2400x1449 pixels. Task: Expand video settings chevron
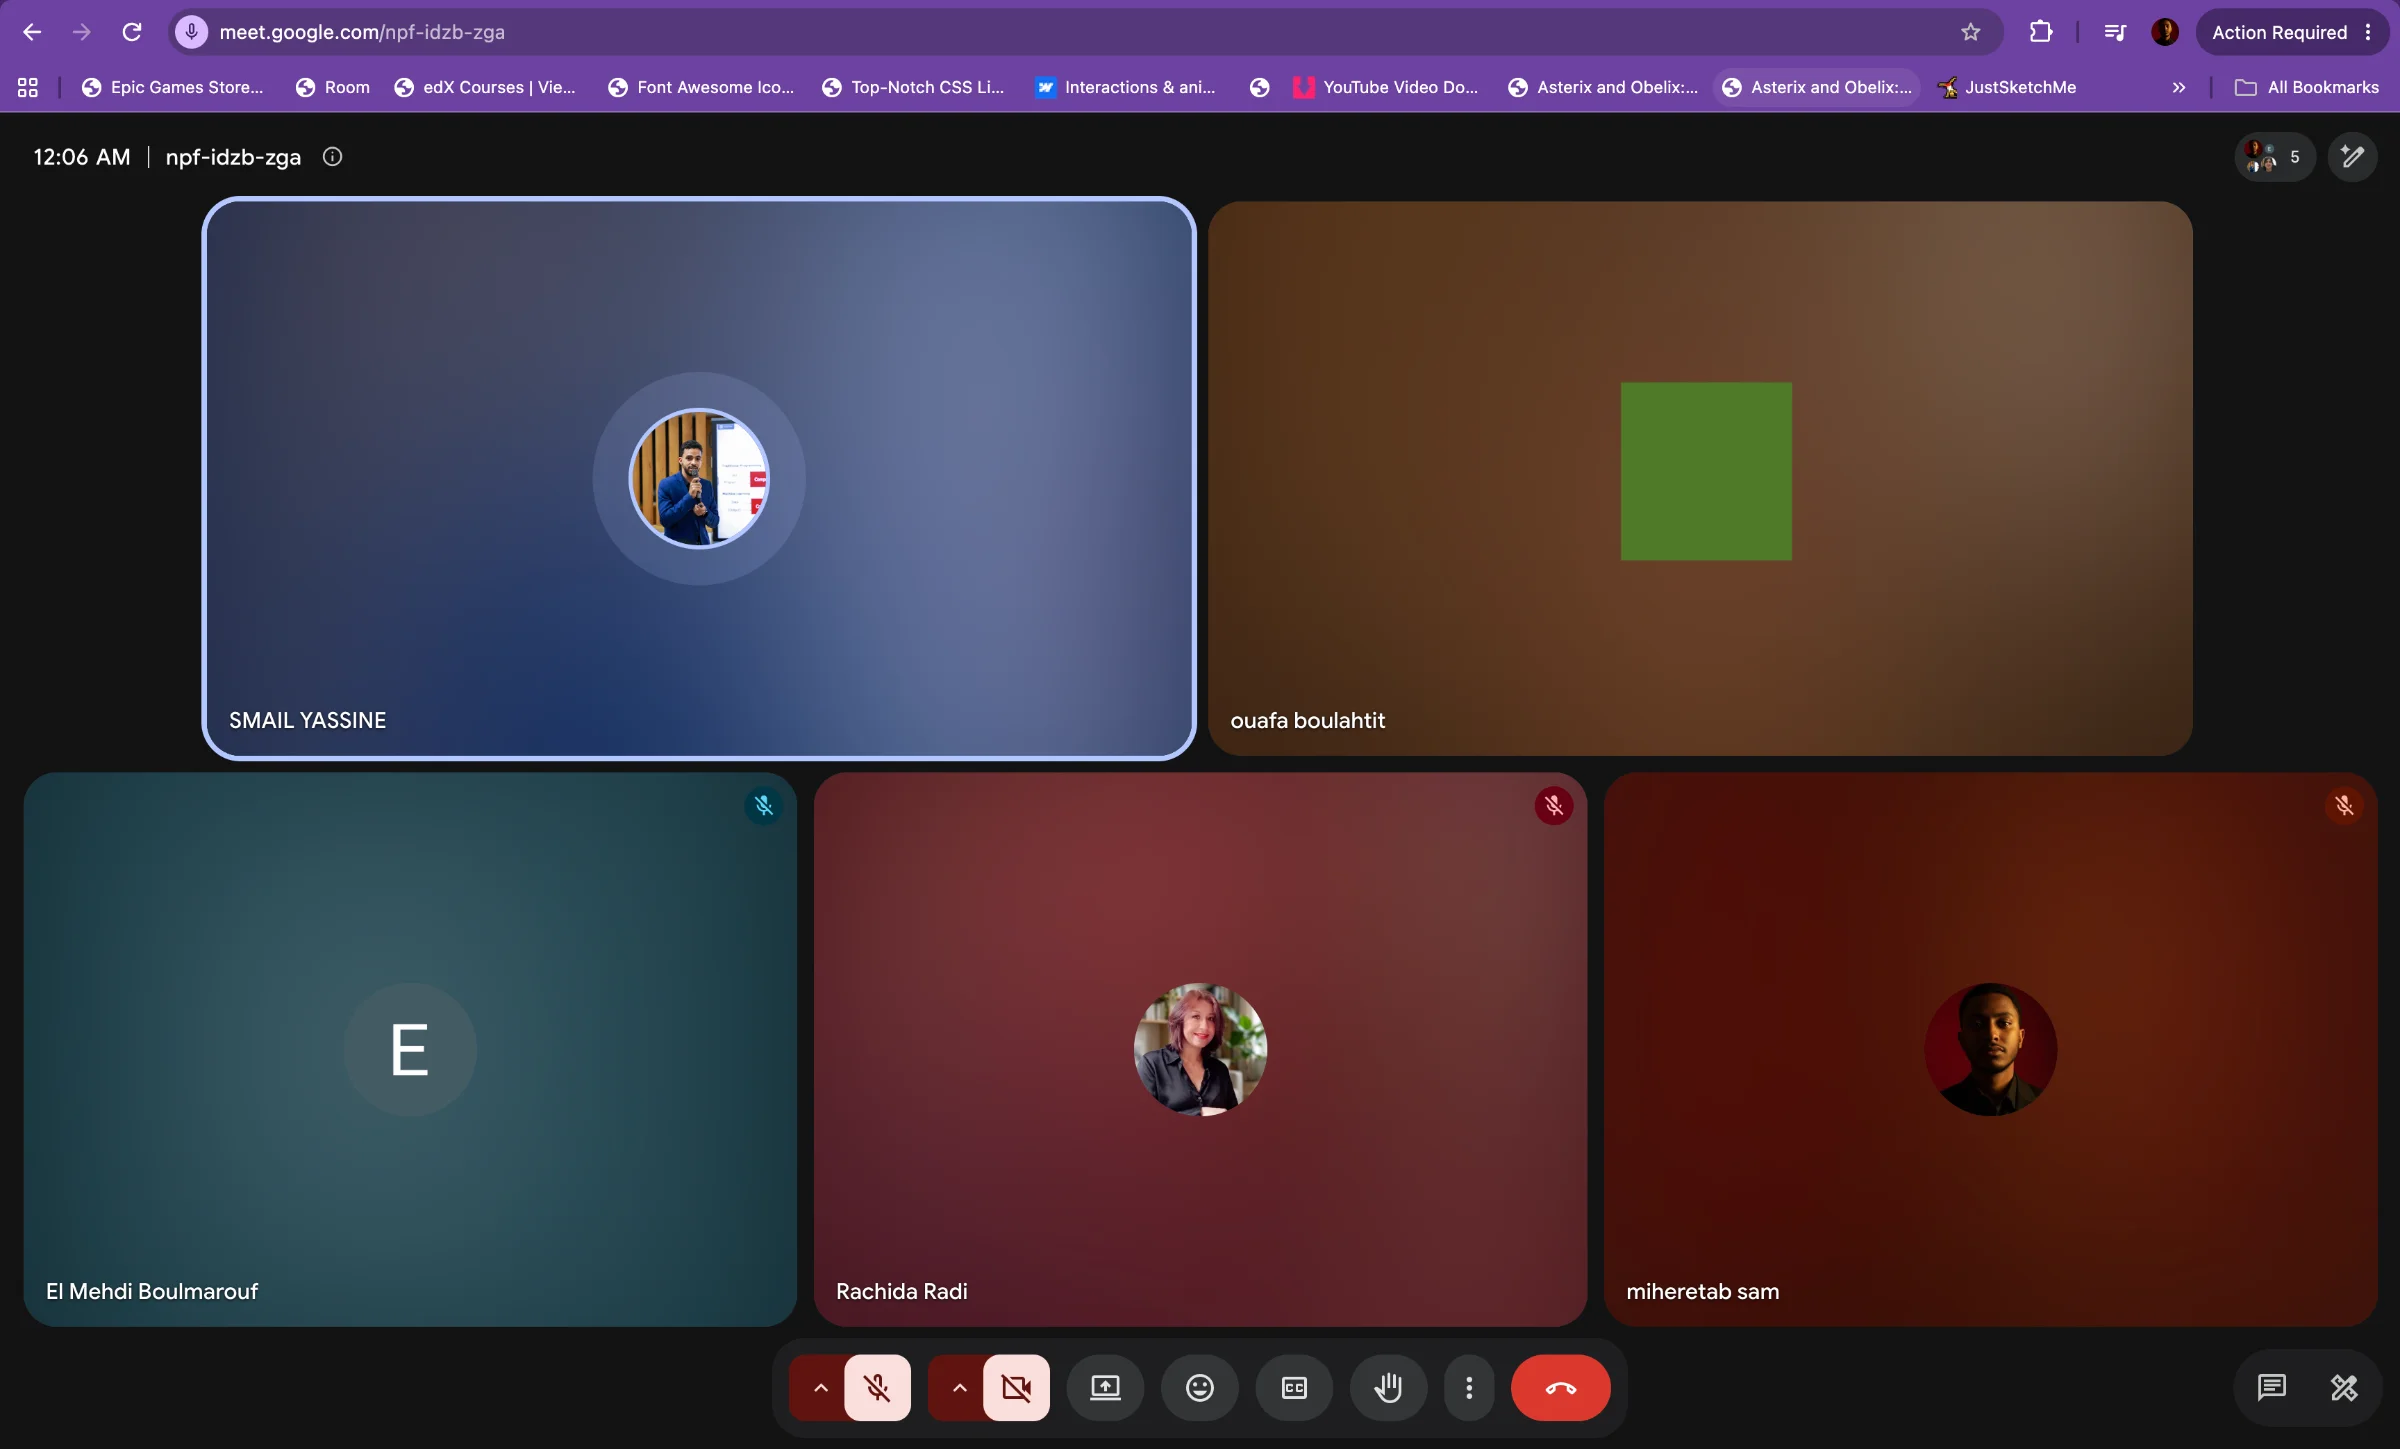click(958, 1388)
